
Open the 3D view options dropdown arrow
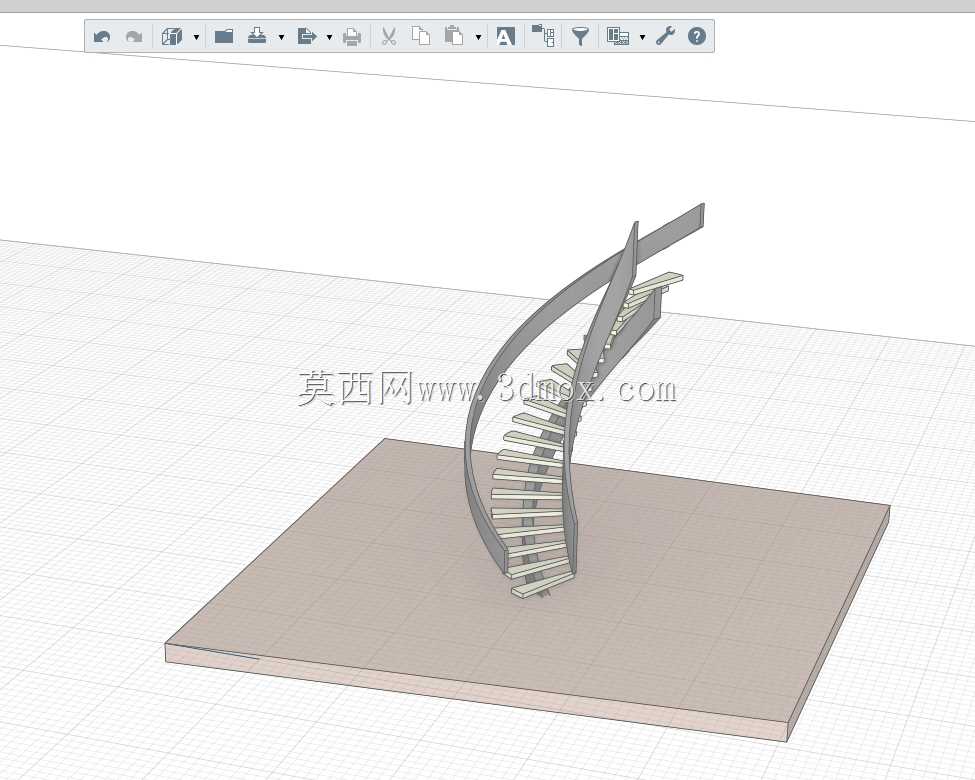[x=196, y=37]
